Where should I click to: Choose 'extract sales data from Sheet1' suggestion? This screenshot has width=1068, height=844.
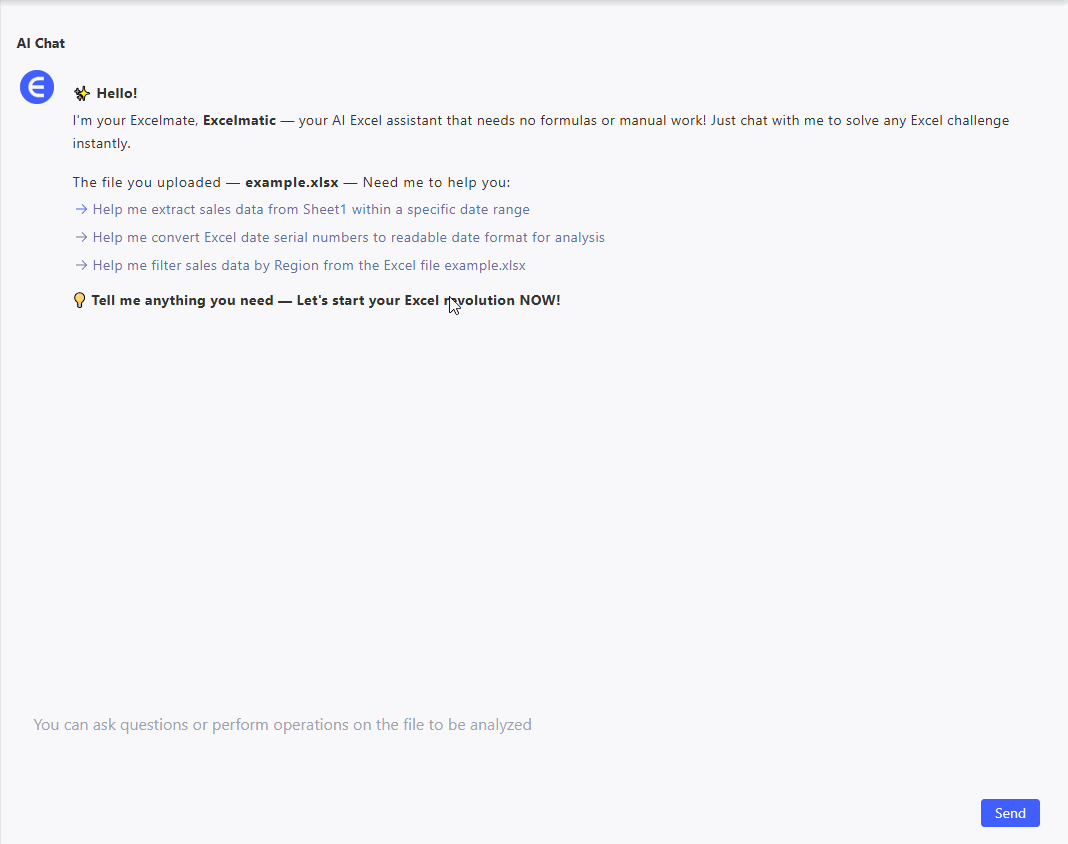coord(311,210)
